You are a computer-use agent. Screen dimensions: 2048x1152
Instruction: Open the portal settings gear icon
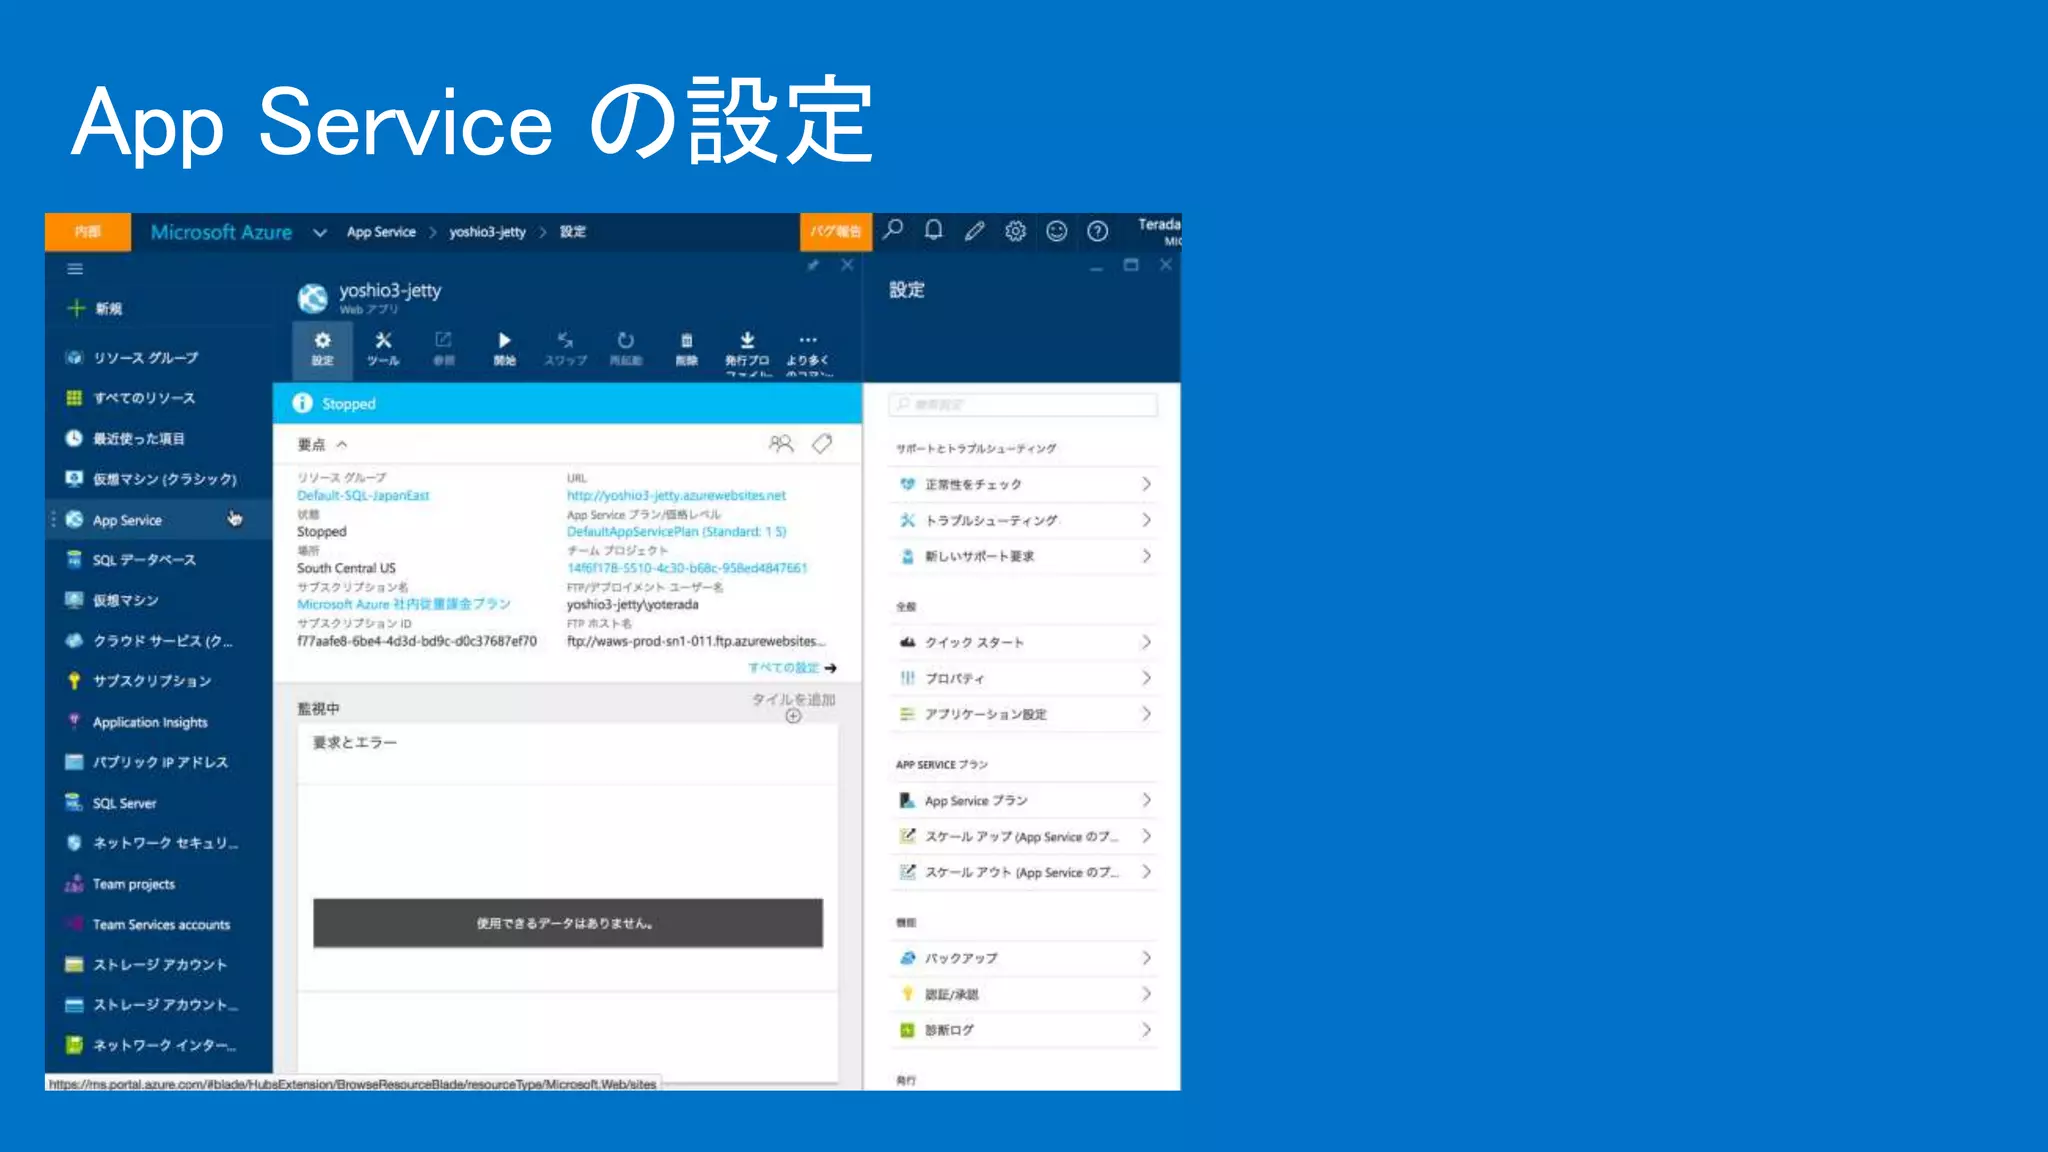(x=1015, y=231)
